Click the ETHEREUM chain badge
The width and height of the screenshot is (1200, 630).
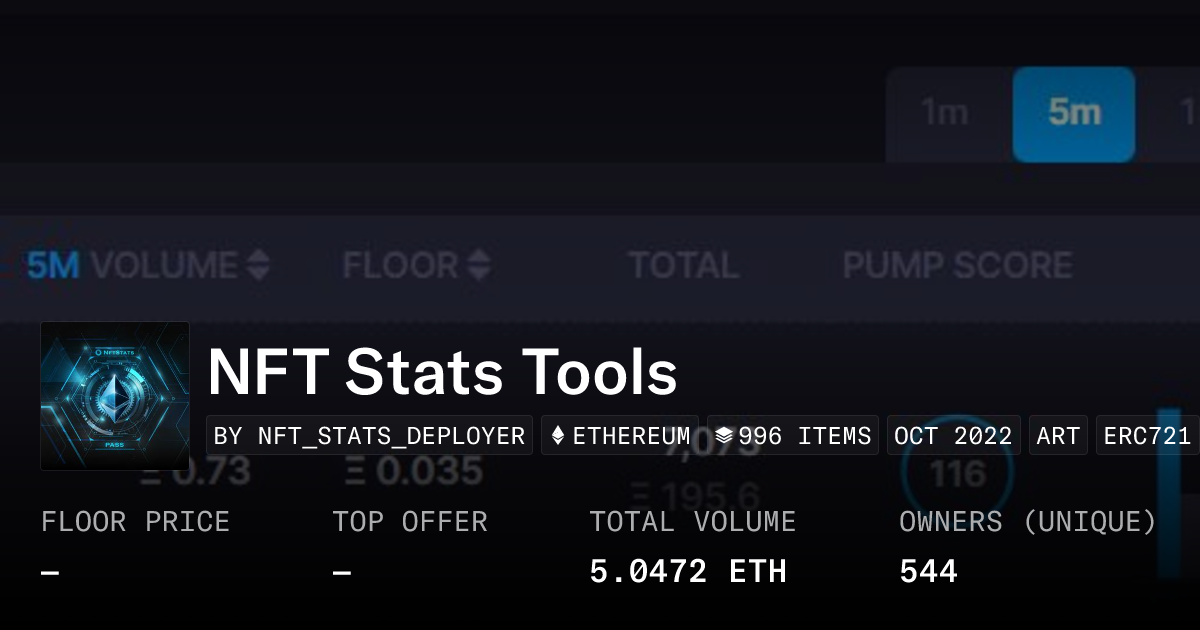(621, 436)
